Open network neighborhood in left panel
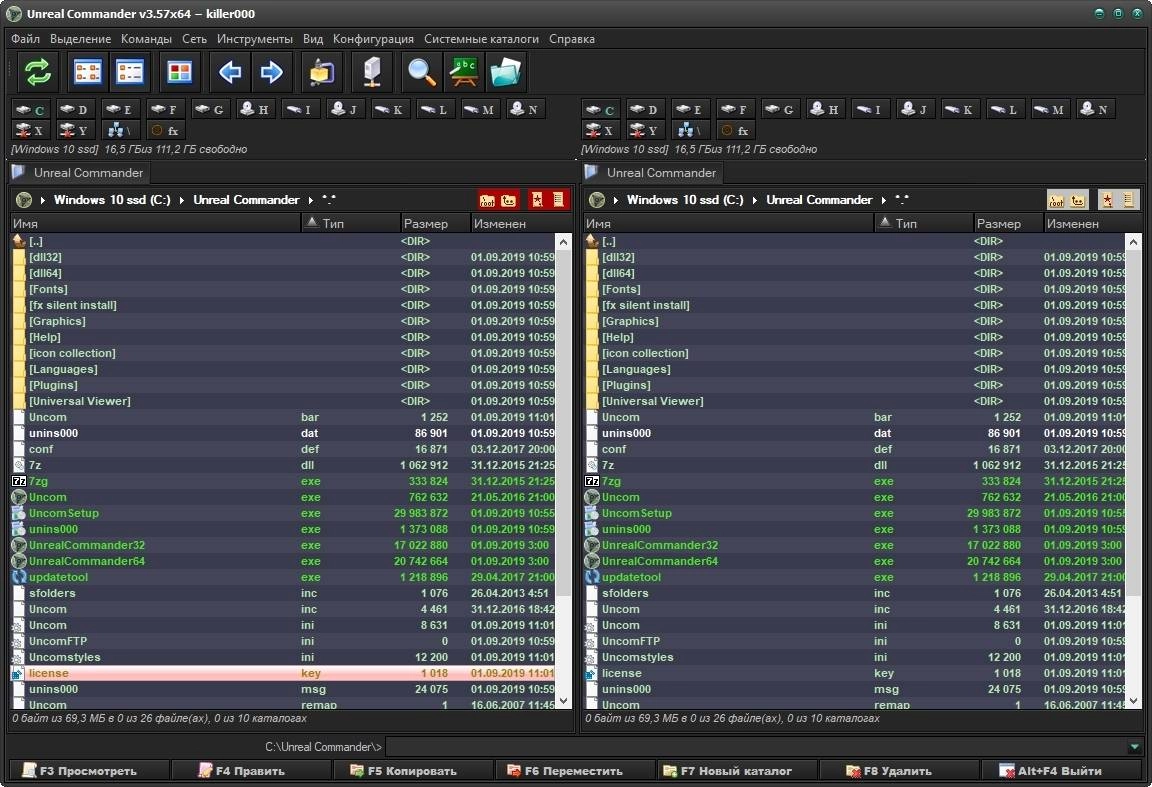Screen dimensions: 1152x787 click(x=120, y=131)
